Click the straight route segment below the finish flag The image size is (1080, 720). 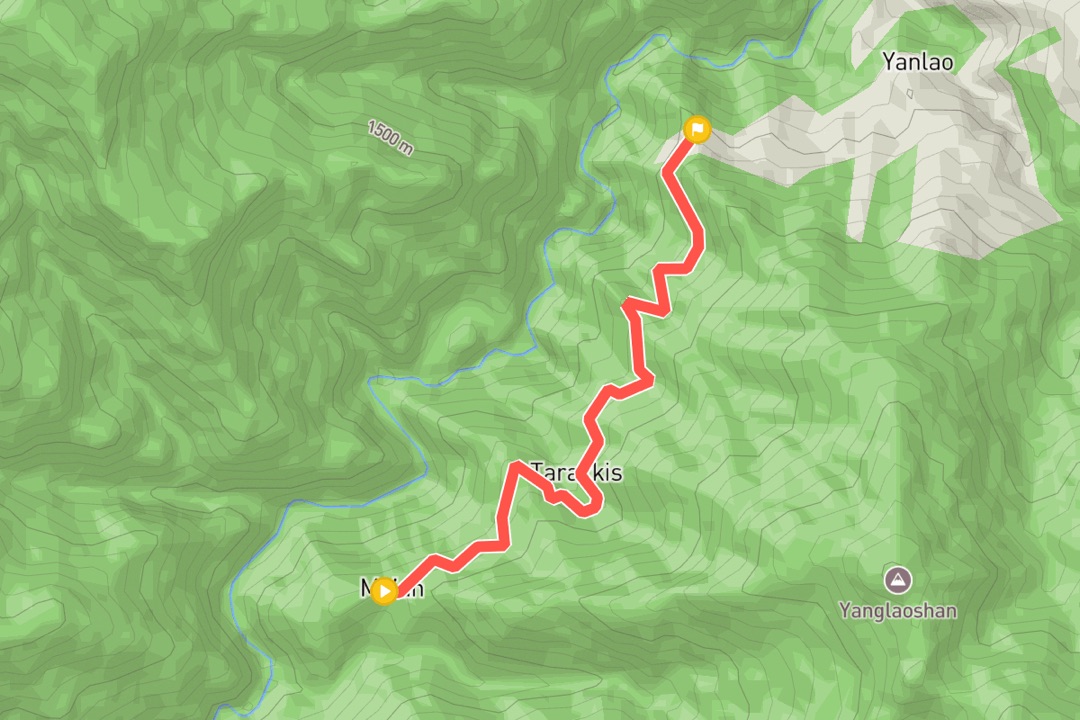684,198
